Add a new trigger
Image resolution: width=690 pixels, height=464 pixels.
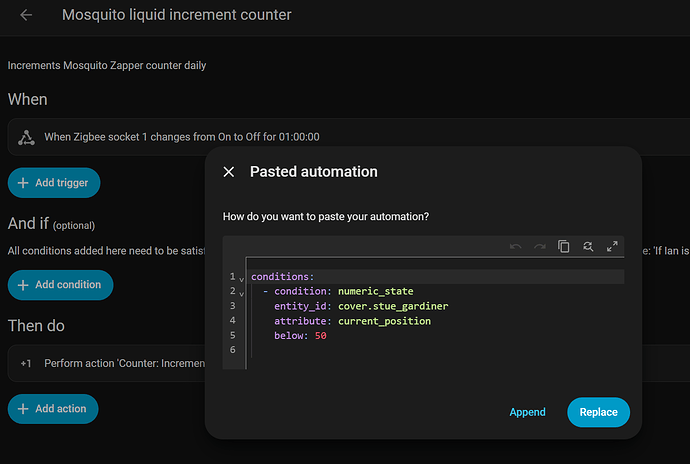(x=54, y=183)
